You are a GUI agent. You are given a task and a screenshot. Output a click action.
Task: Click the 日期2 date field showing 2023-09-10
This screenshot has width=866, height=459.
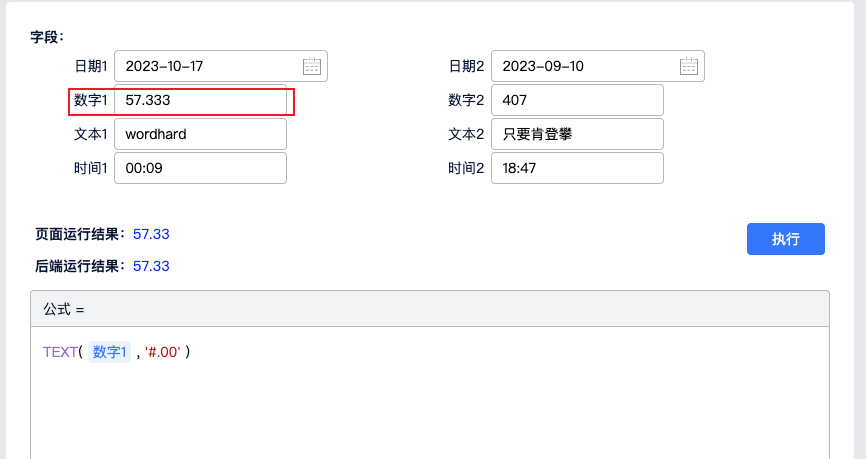coord(585,66)
